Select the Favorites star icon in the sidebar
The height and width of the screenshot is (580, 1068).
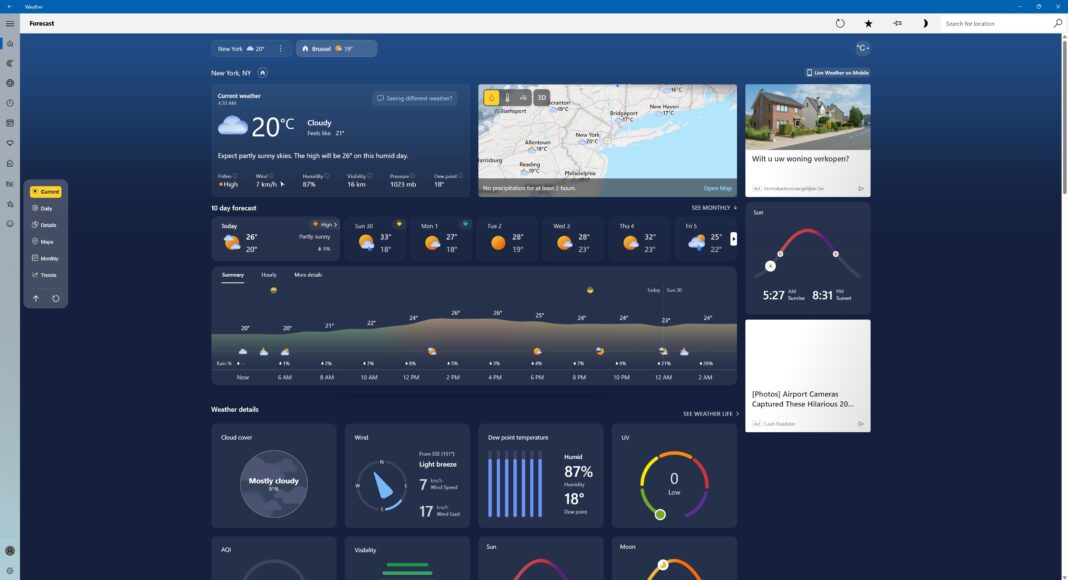9,203
